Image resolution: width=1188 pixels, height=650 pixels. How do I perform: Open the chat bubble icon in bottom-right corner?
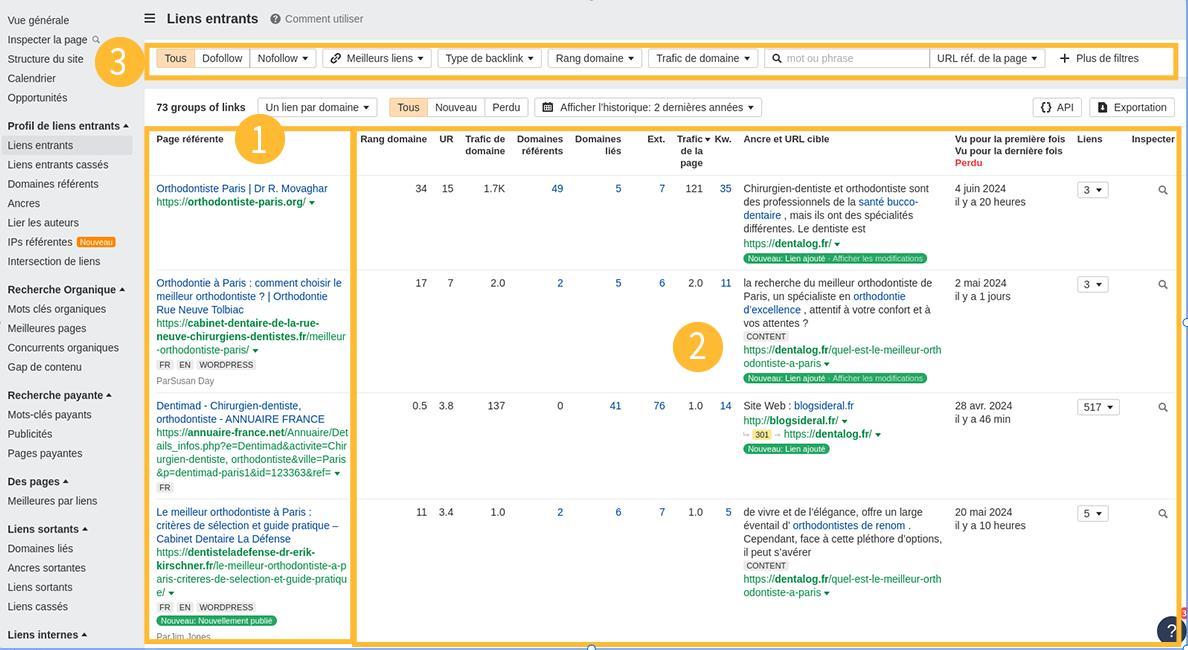pos(1169,629)
